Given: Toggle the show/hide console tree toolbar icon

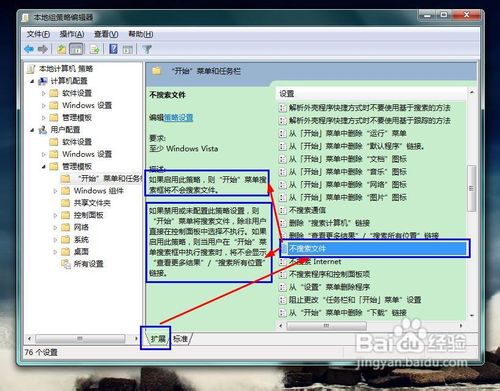Looking at the screenshot, I should tap(76, 49).
